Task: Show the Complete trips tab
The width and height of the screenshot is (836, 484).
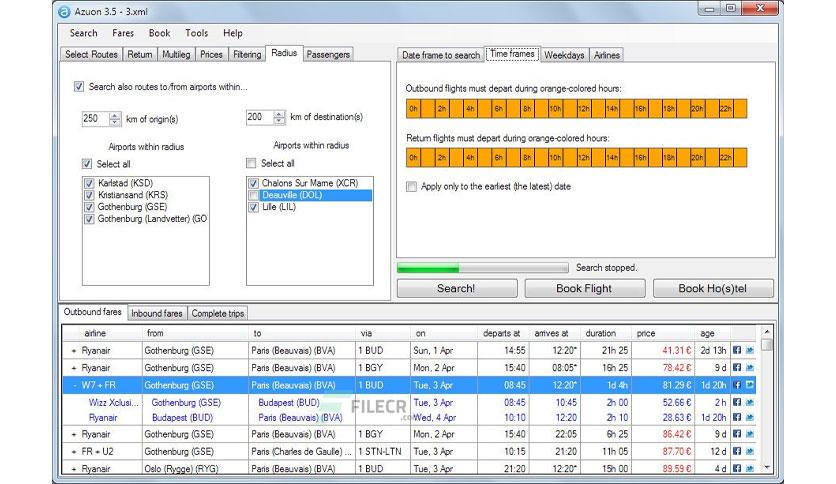Action: coord(218,313)
